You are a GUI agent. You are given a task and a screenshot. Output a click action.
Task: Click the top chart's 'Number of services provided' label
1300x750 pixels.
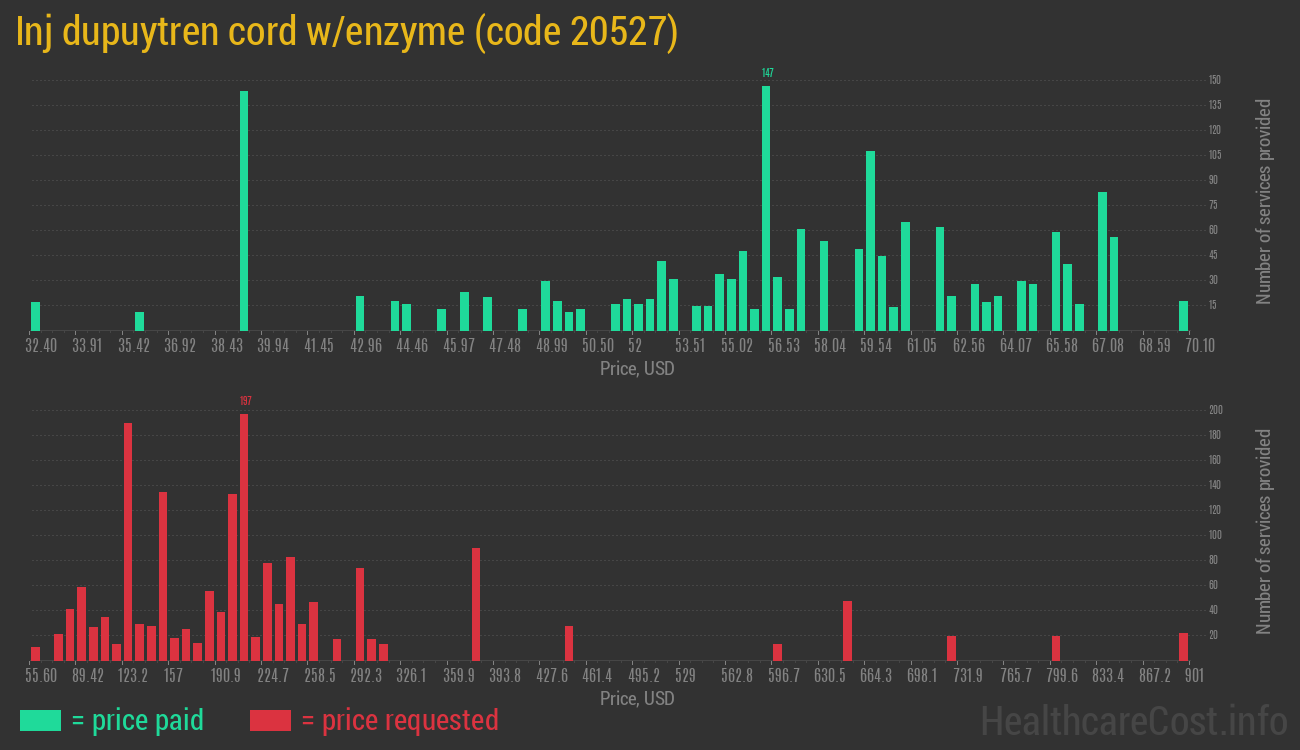point(1264,202)
